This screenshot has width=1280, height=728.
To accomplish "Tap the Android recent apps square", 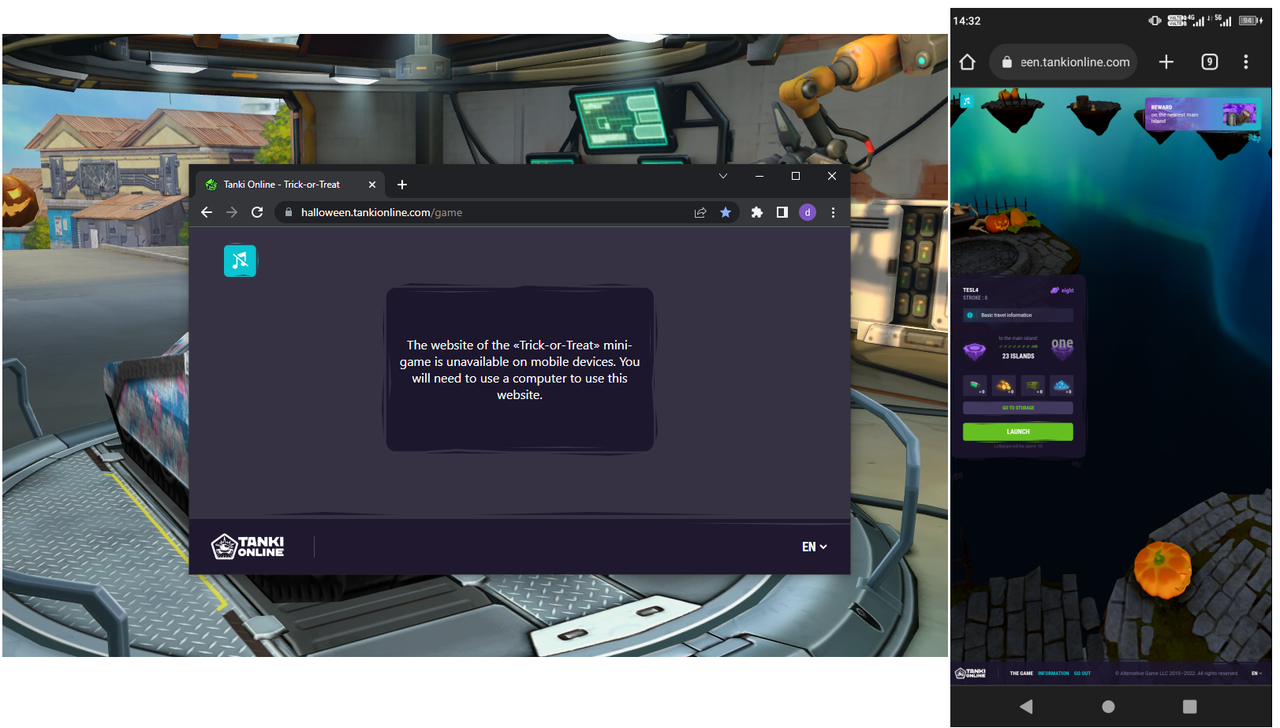I will click(1189, 706).
